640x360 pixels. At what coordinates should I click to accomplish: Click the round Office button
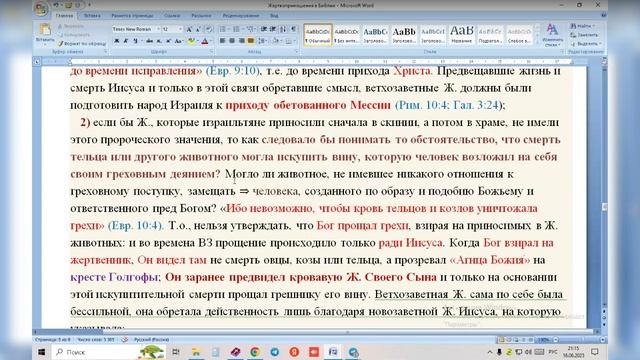[41, 9]
